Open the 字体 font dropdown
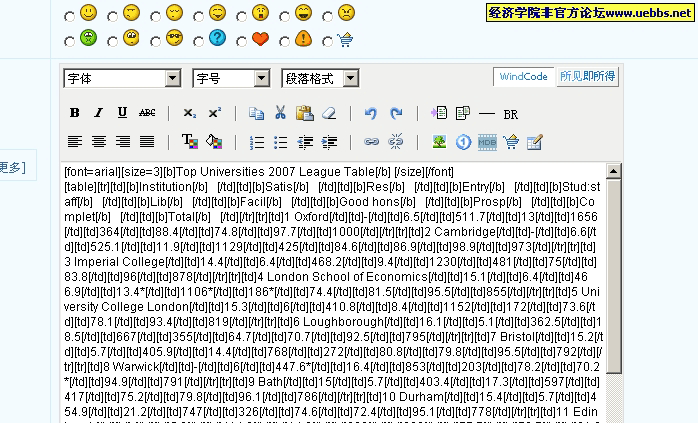Image resolution: width=698 pixels, height=423 pixels. tap(122, 78)
